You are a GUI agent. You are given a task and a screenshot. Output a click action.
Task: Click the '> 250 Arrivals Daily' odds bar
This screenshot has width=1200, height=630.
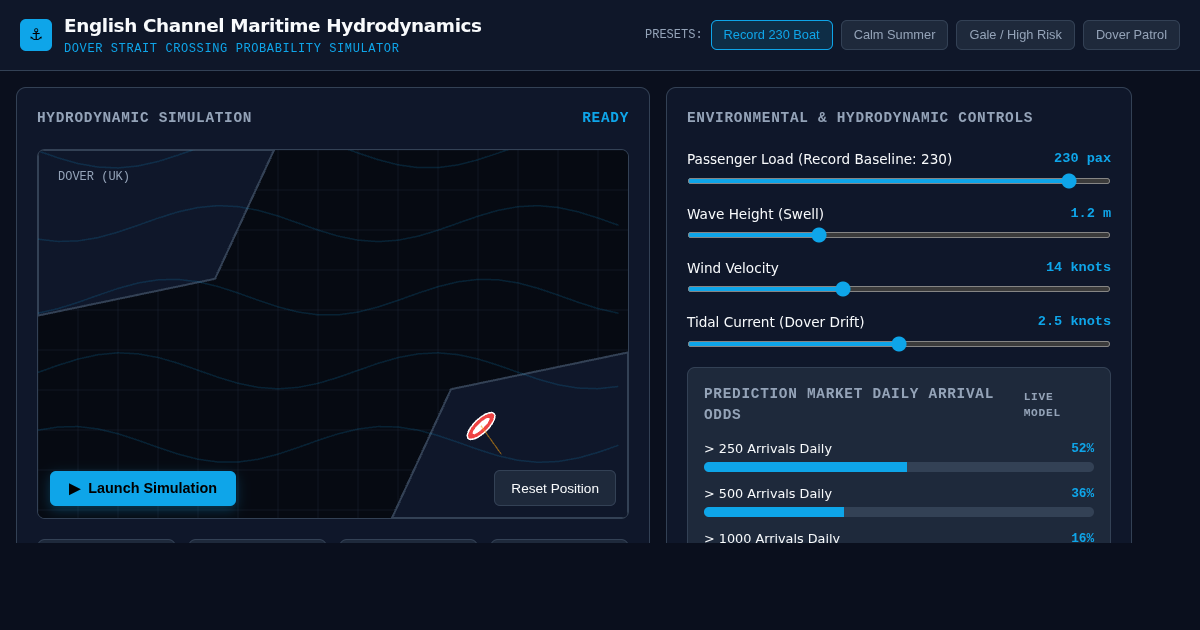click(899, 467)
